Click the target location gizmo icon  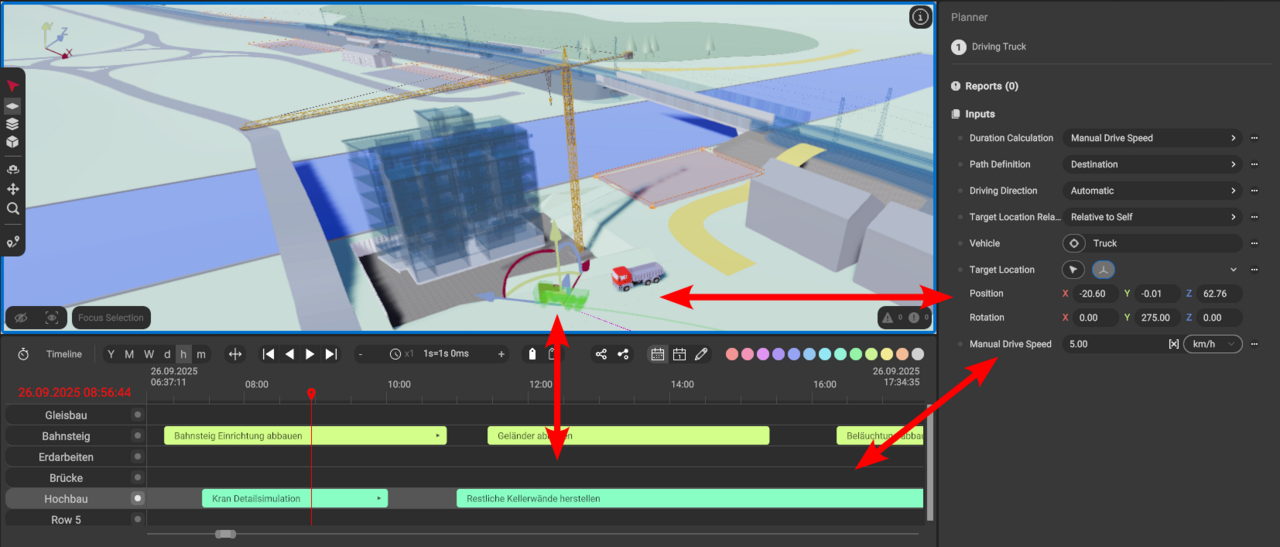tap(1103, 270)
